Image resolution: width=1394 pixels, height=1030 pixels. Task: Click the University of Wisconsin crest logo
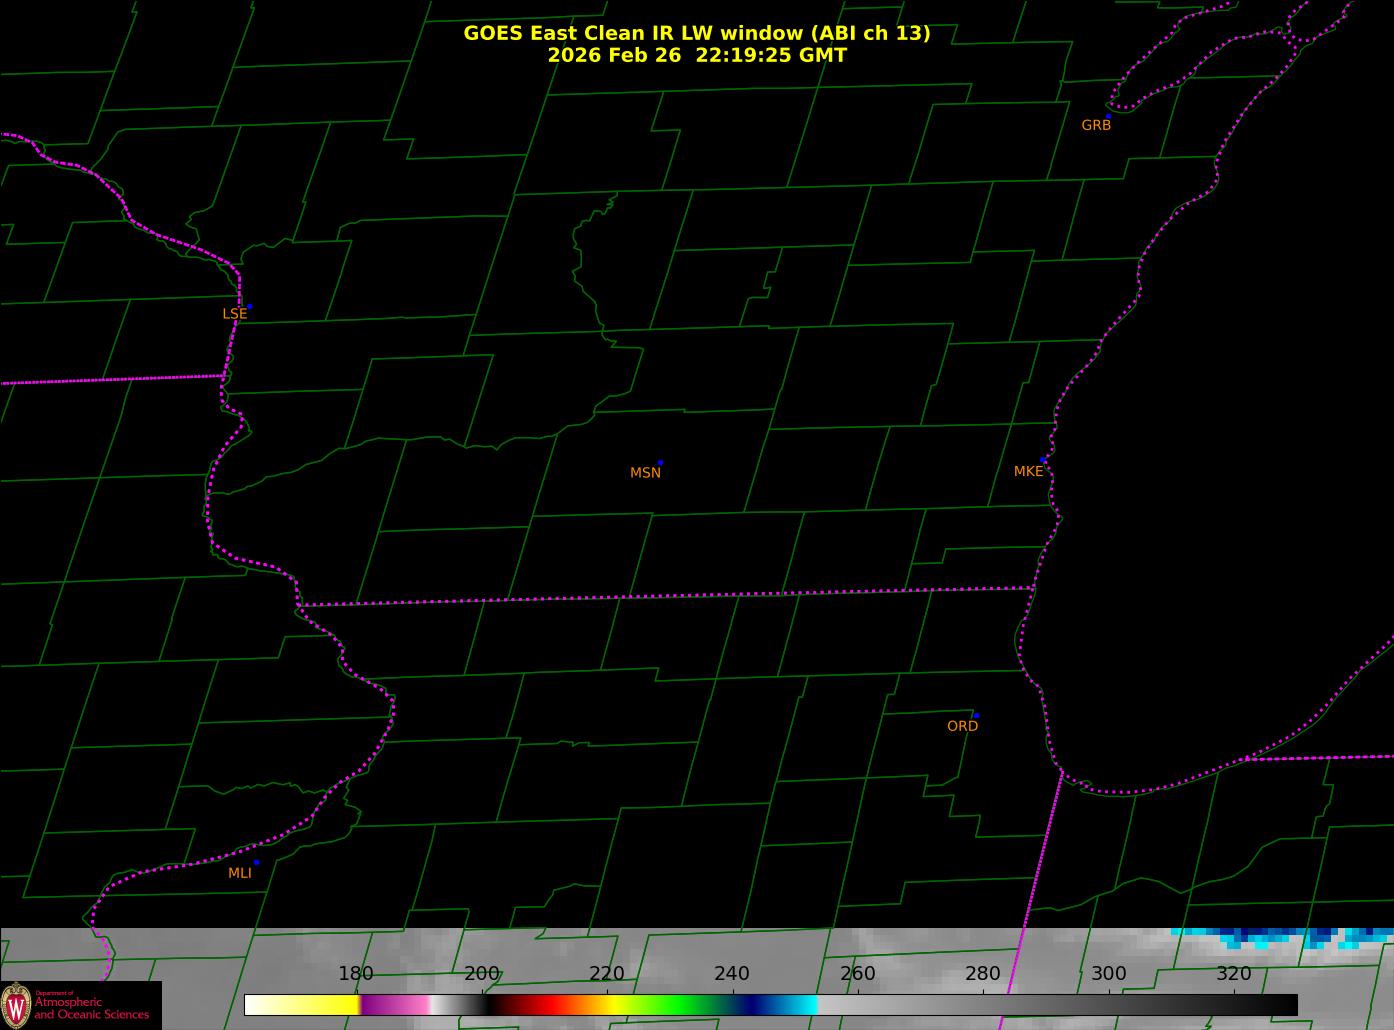tap(16, 1004)
